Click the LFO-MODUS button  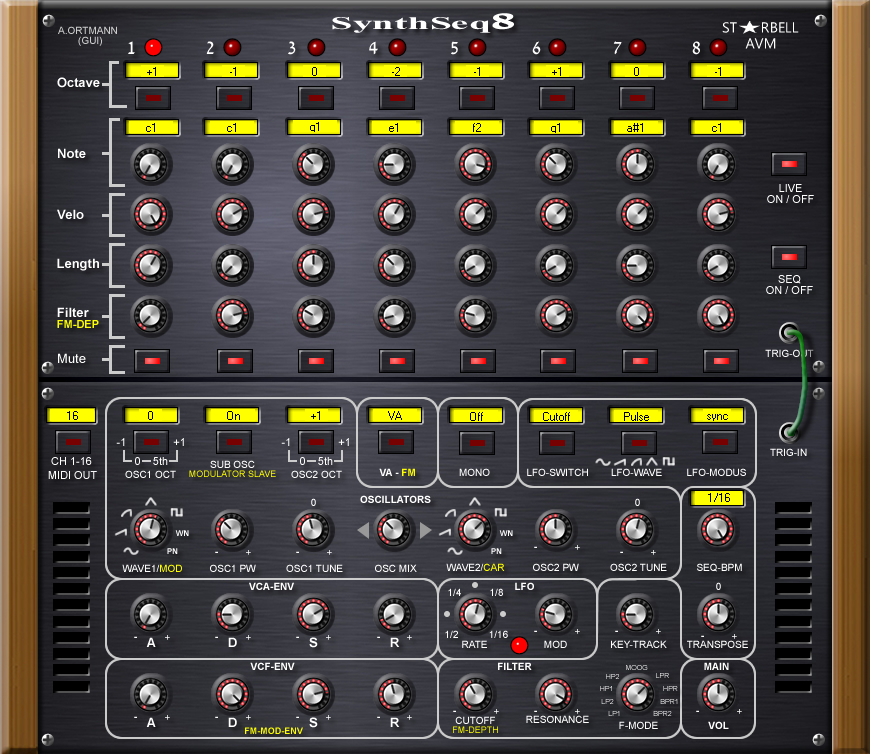[x=720, y=442]
